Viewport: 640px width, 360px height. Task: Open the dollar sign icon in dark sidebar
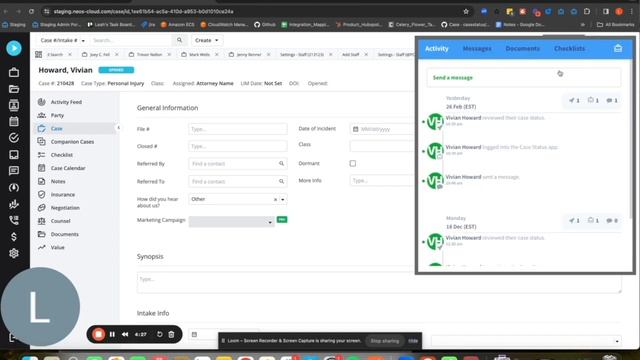pyautogui.click(x=14, y=237)
